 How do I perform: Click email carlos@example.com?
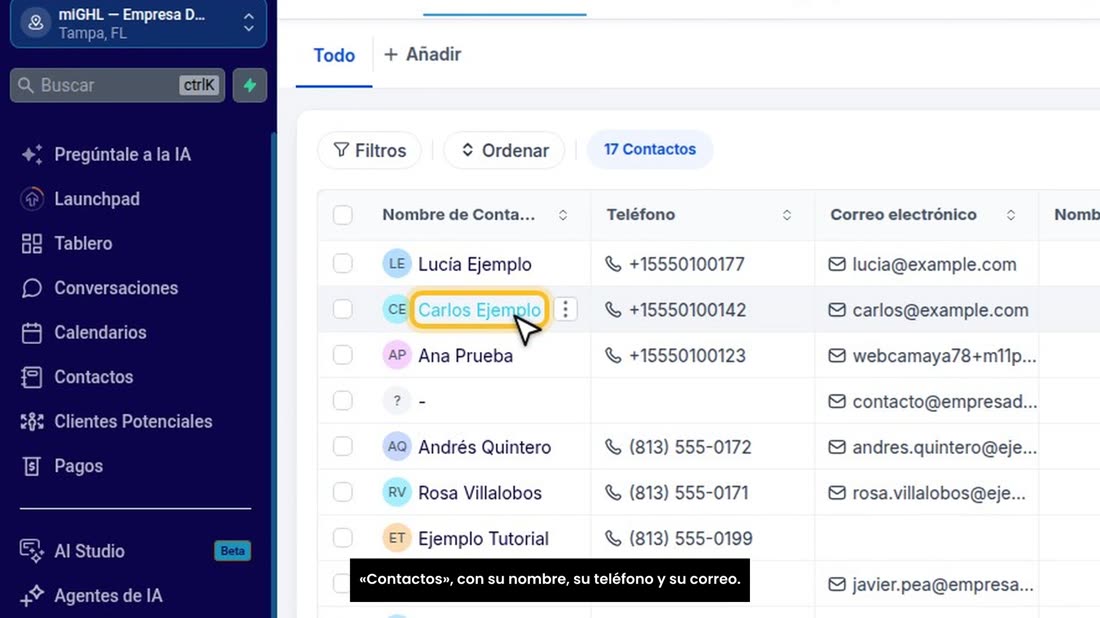point(941,310)
